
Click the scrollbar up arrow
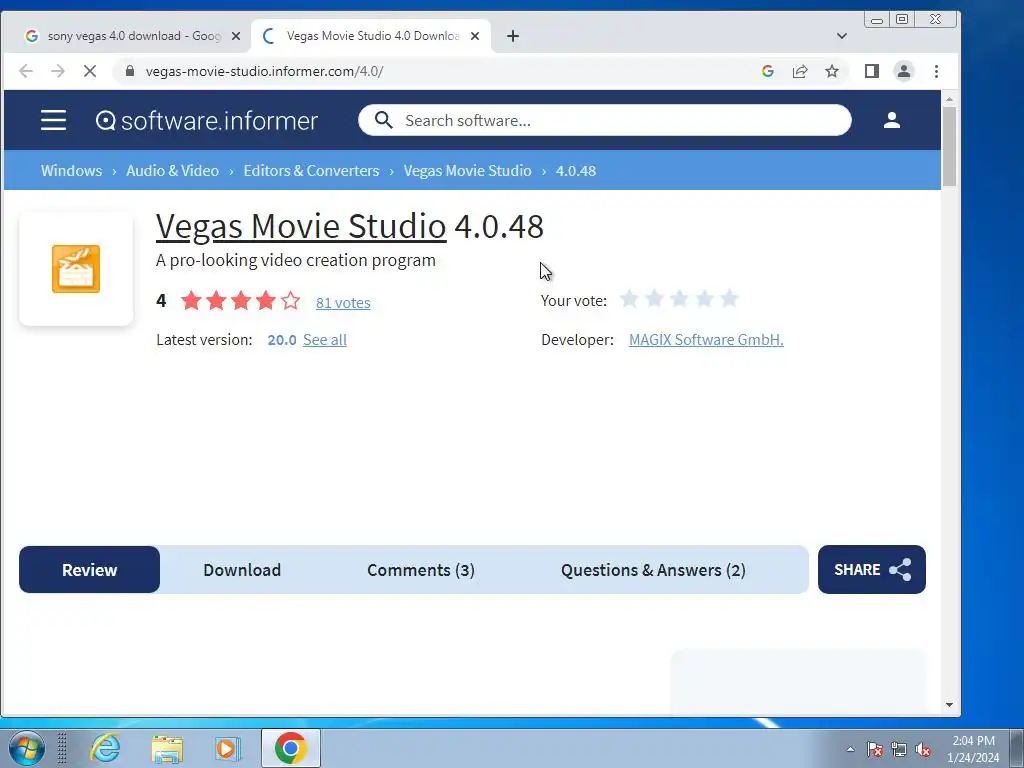[949, 99]
